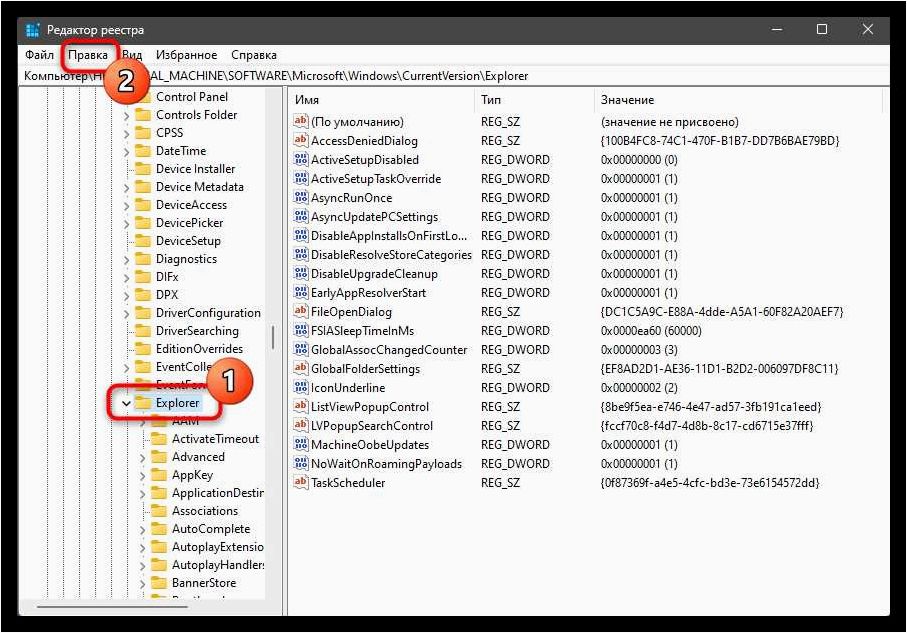Click the tree pane horizontal scrollbar
Screen dimensions: 907x633
pos(113,607)
